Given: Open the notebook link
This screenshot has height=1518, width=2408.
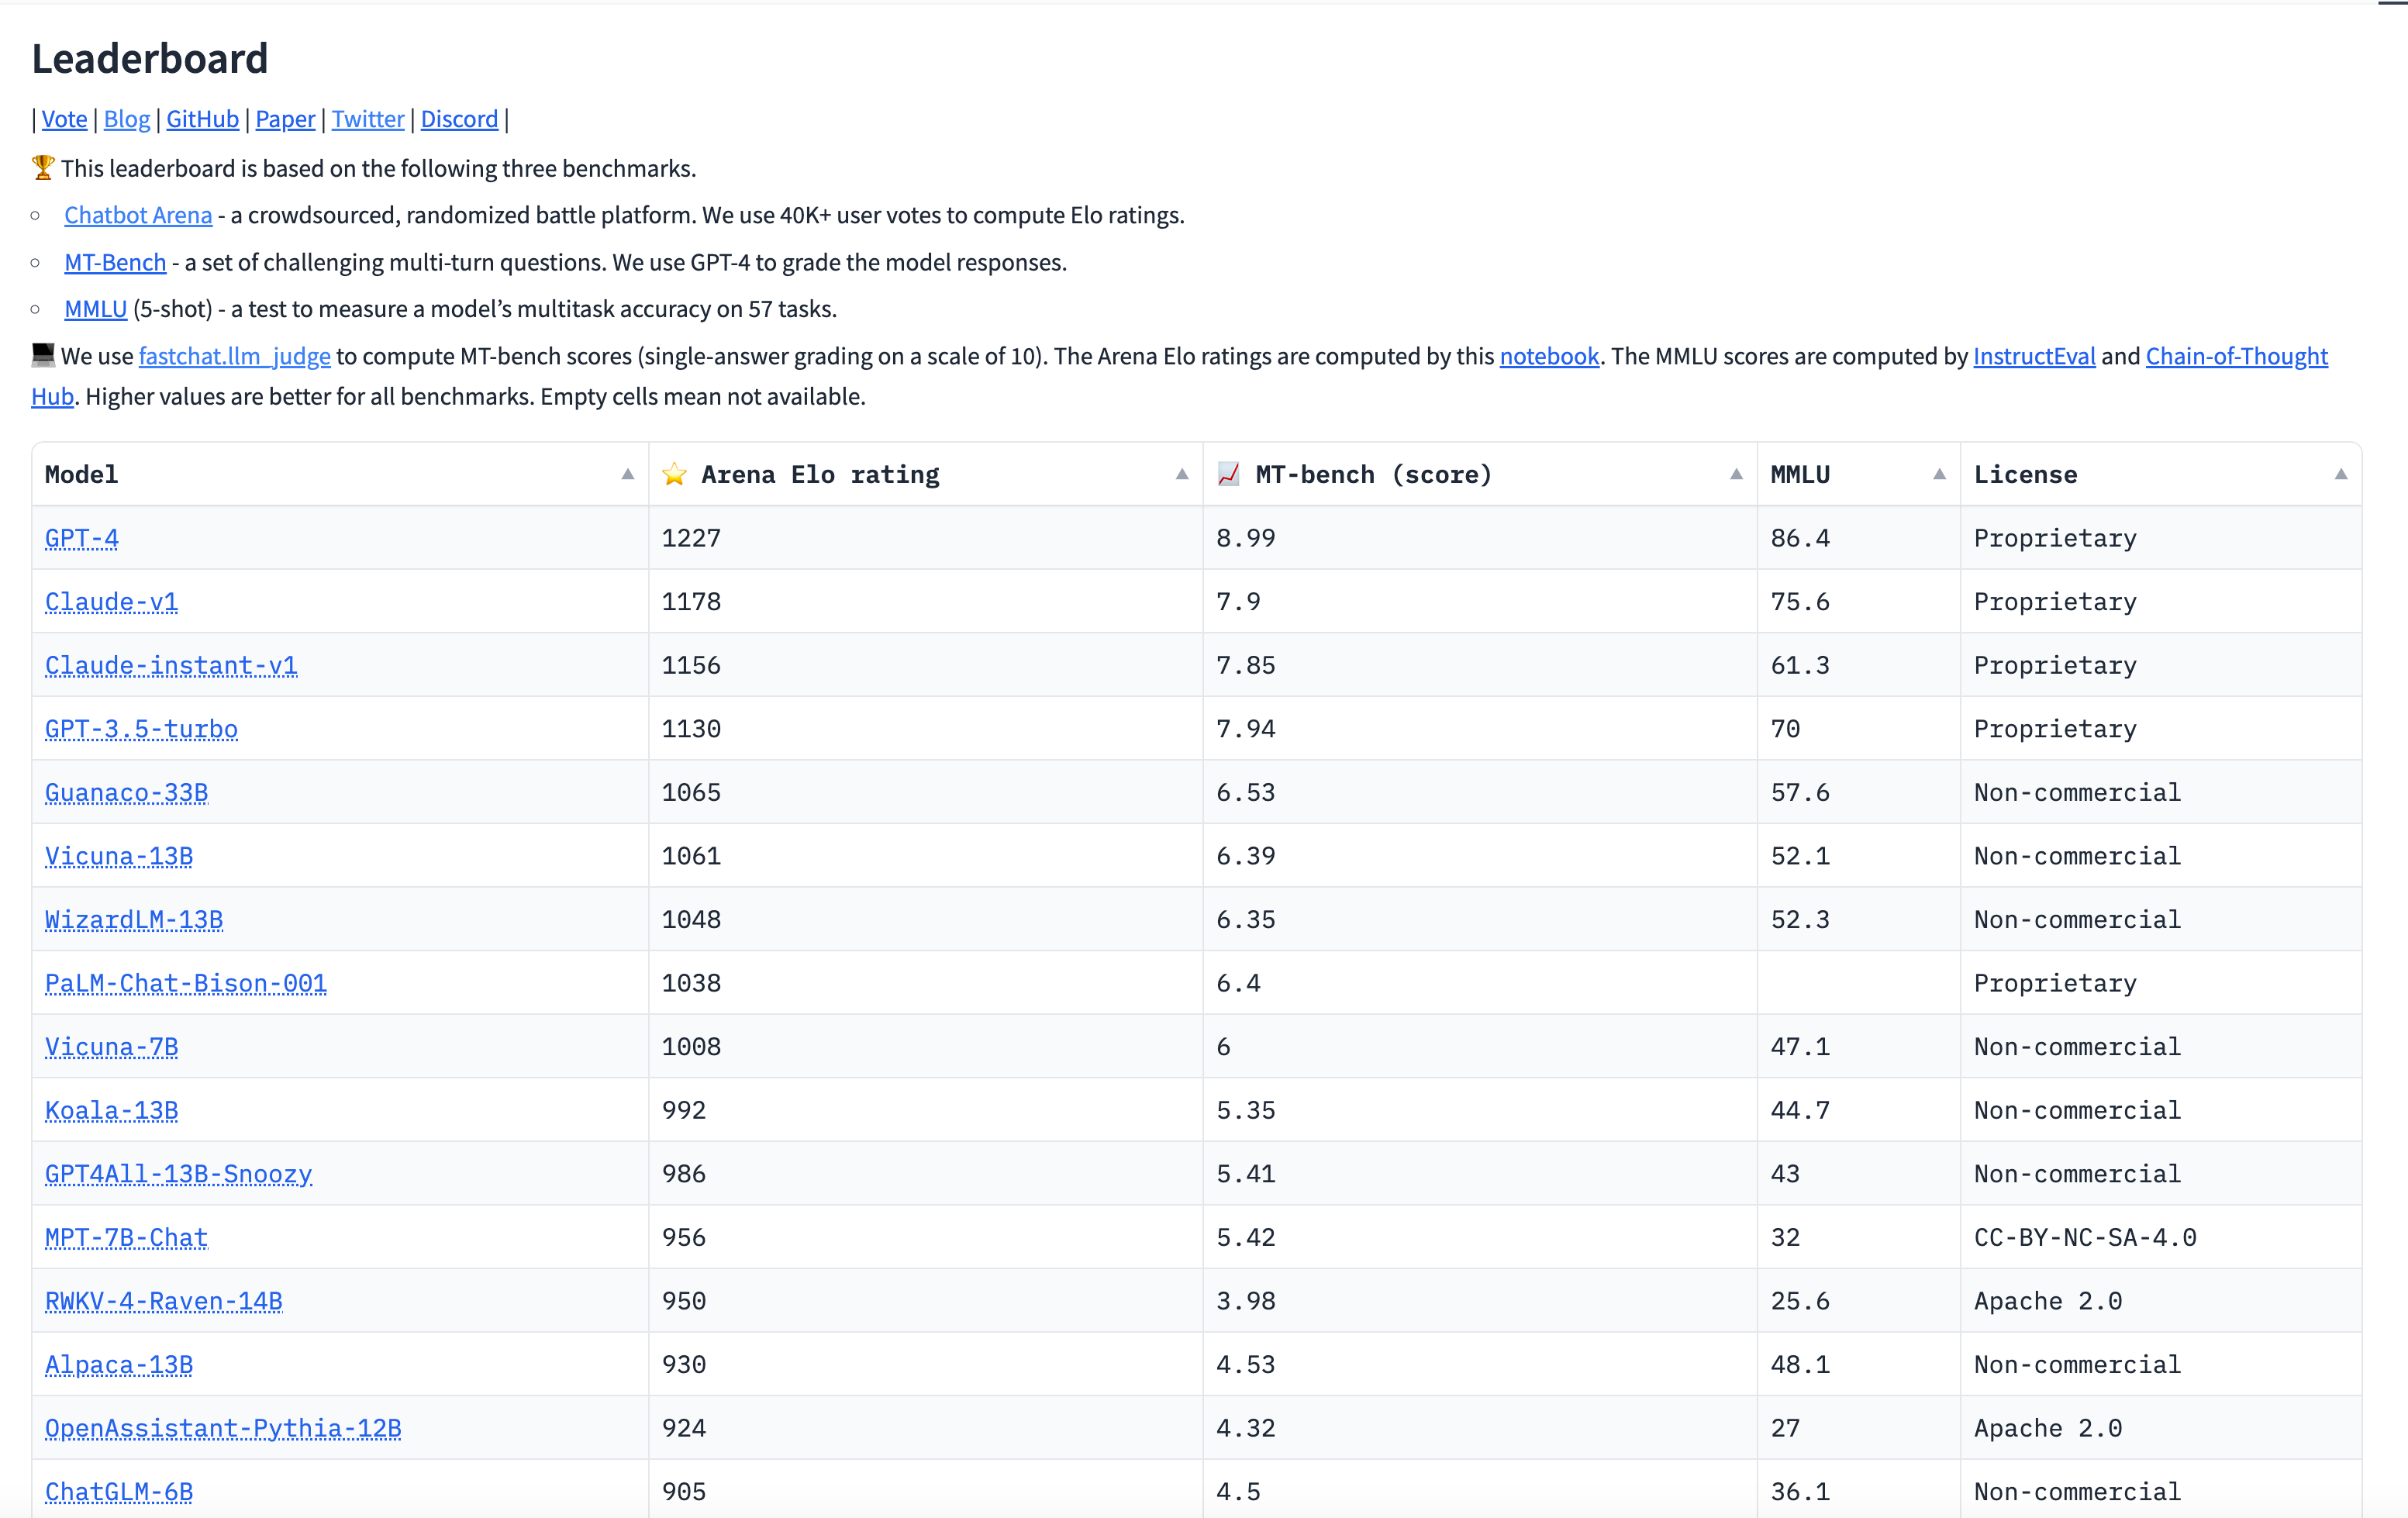Looking at the screenshot, I should [x=1549, y=356].
